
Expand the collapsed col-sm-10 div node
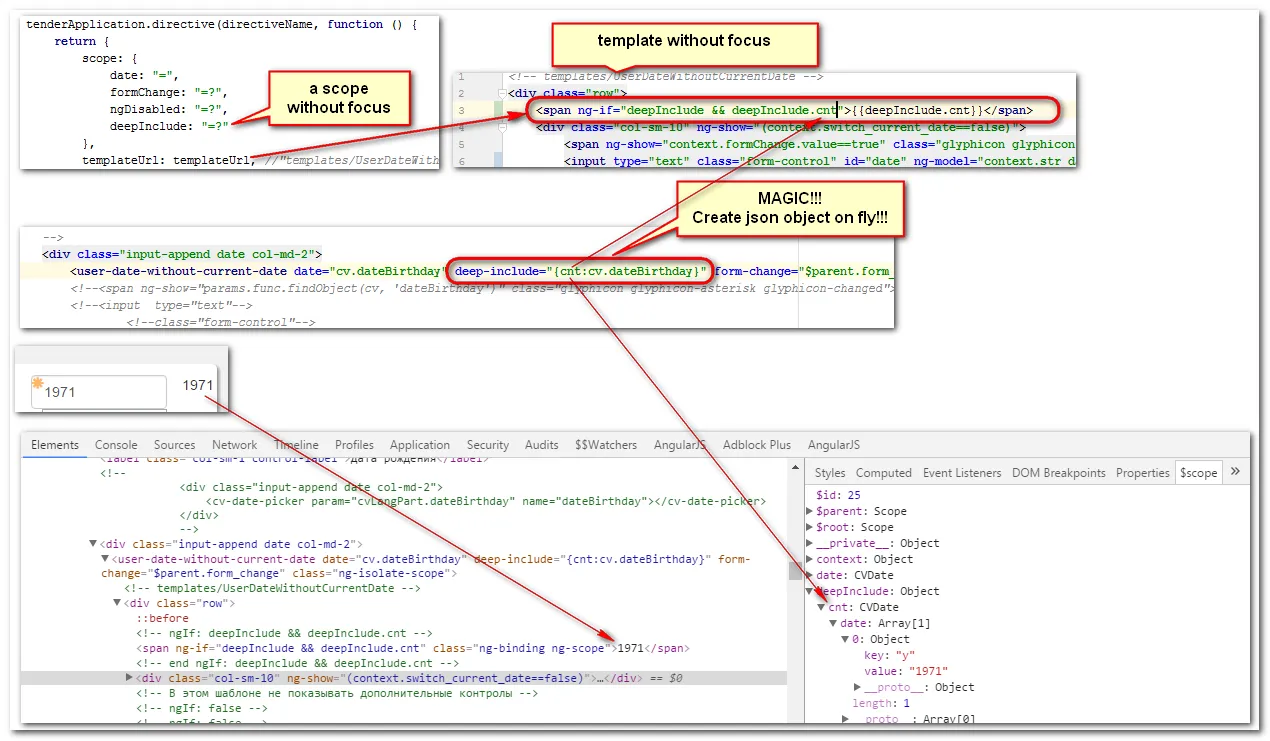tap(128, 678)
